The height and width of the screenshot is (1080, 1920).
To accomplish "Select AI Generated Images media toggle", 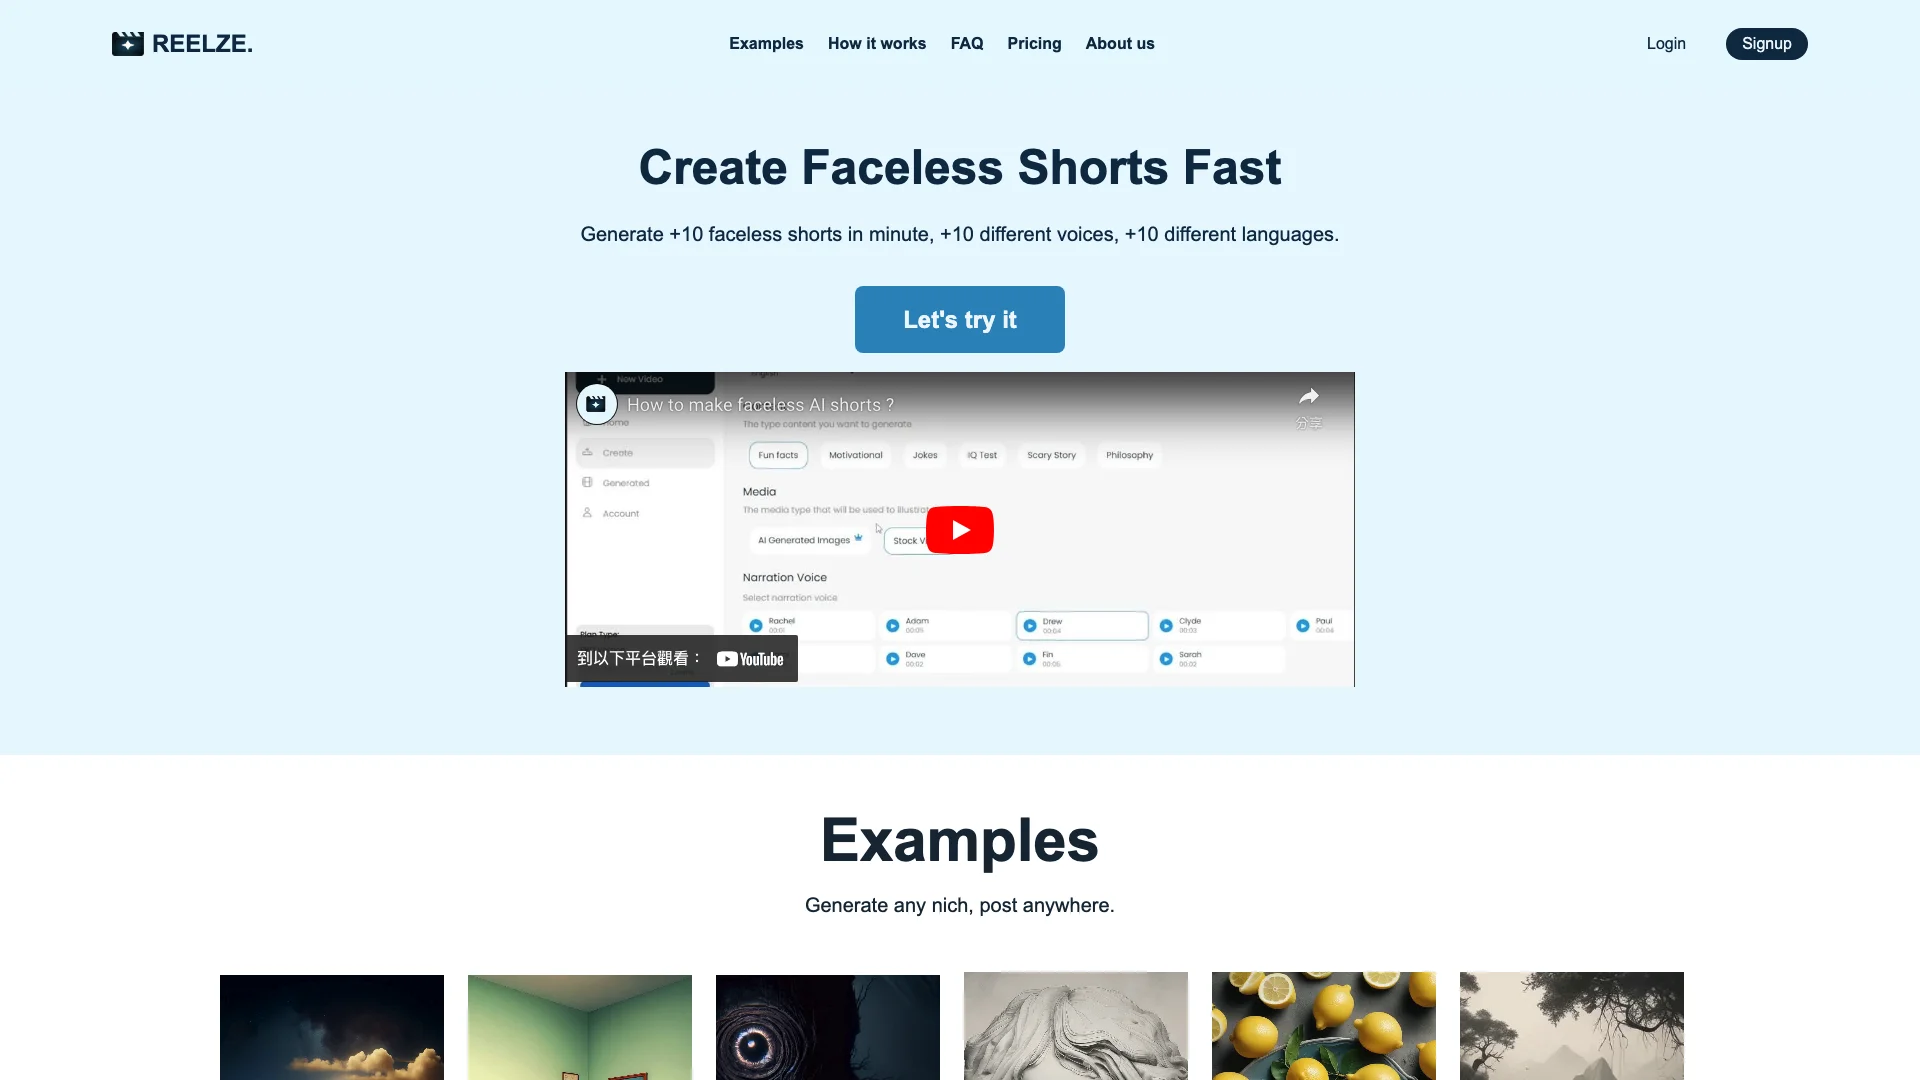I will tap(807, 538).
